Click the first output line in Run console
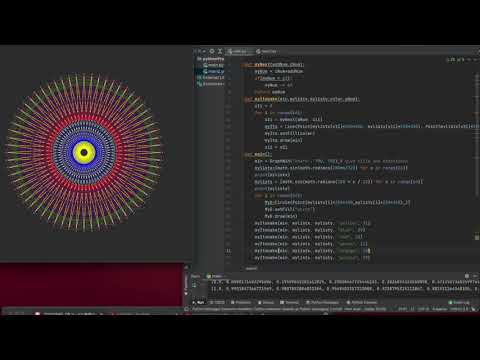This screenshot has width=480, height=360. [x=345, y=282]
